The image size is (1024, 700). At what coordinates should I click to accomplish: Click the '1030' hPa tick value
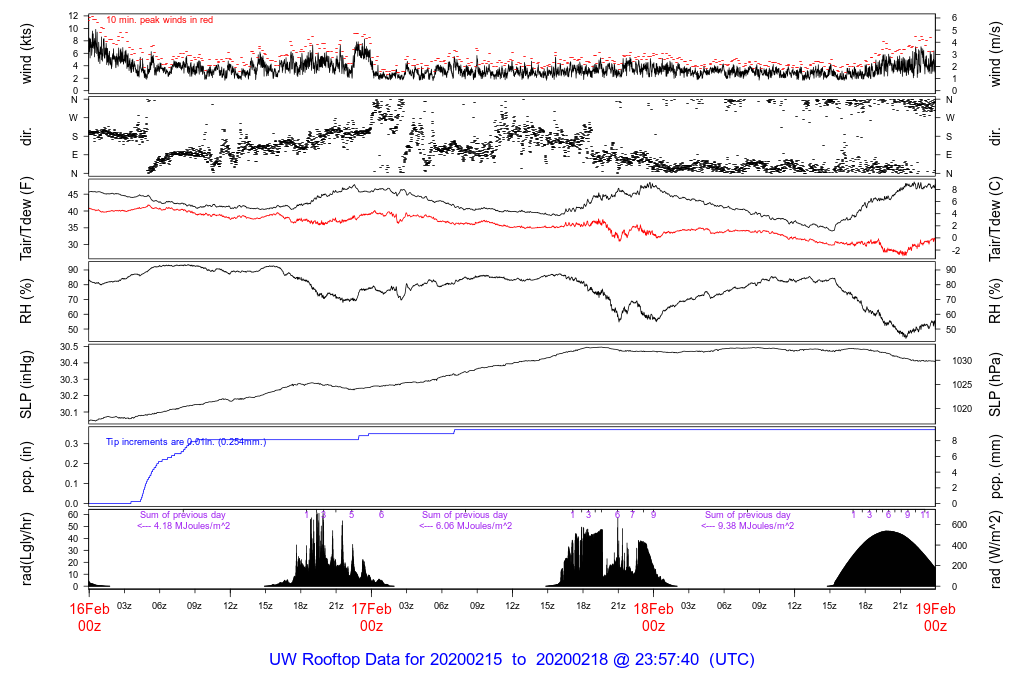[962, 360]
